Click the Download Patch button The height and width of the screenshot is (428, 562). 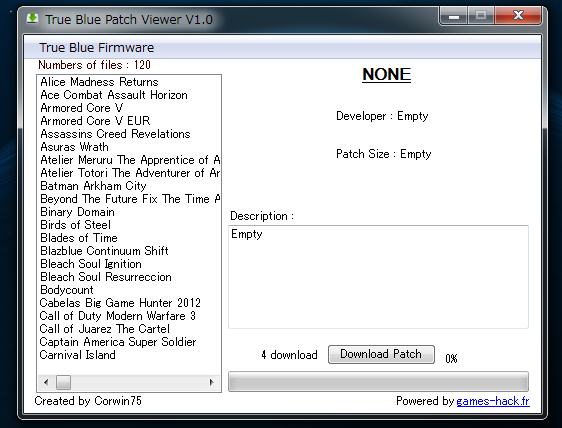(x=381, y=354)
